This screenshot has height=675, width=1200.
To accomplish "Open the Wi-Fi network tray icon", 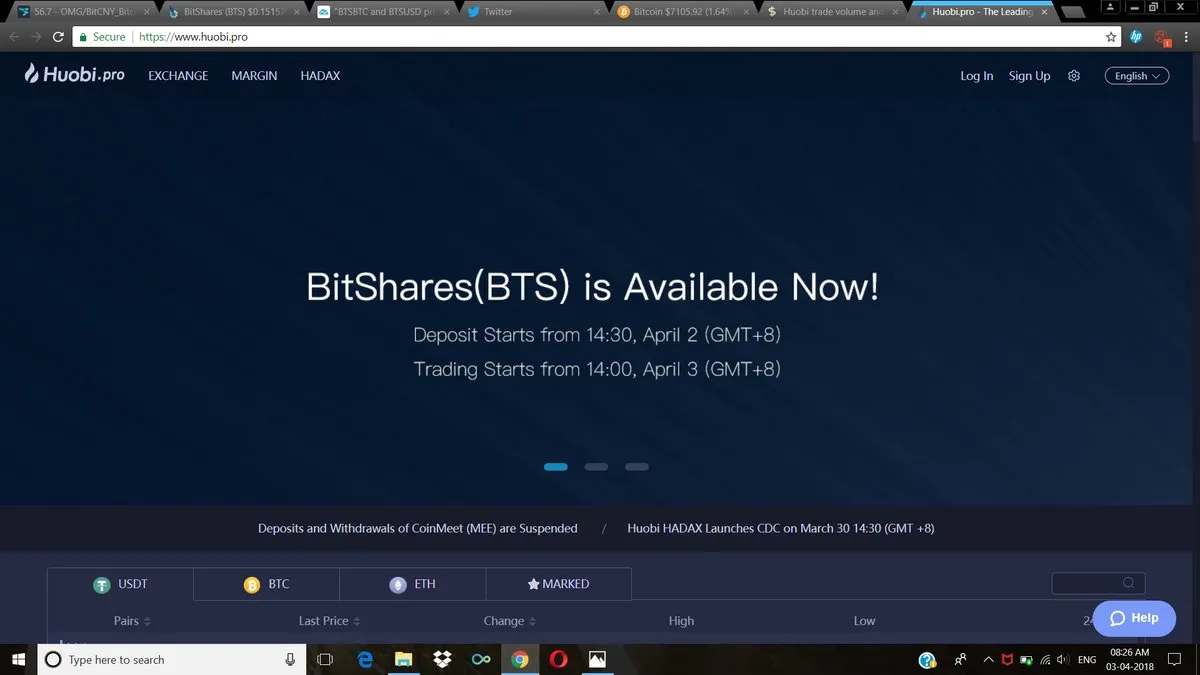I will pyautogui.click(x=1045, y=660).
